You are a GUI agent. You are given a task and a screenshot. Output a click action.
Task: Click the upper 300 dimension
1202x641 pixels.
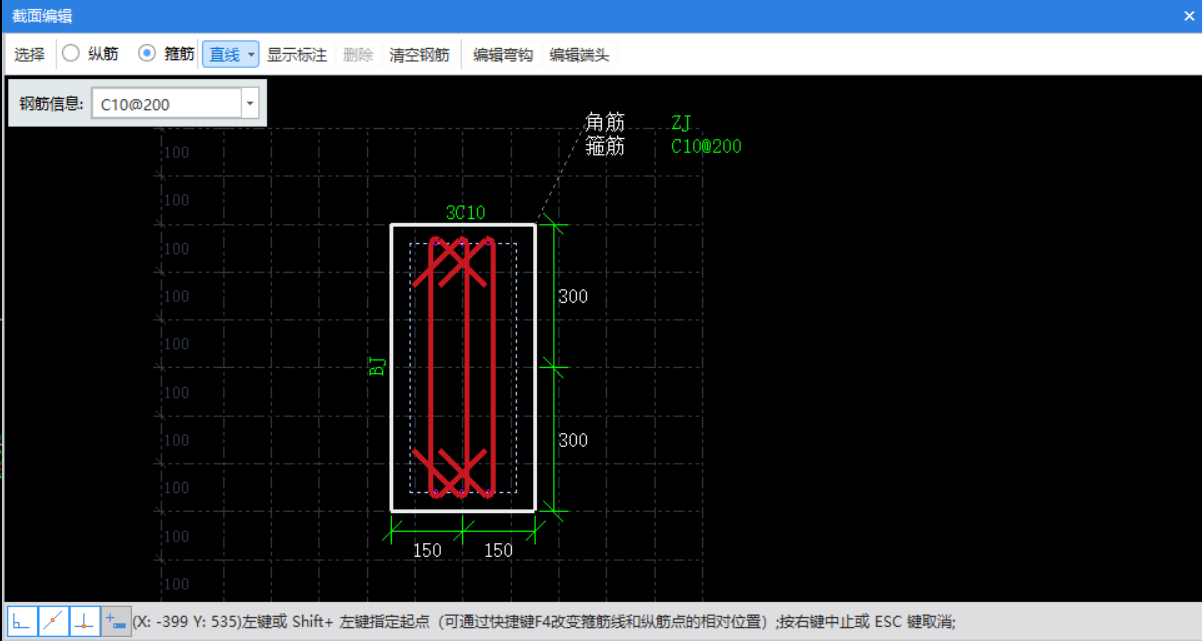(x=573, y=297)
